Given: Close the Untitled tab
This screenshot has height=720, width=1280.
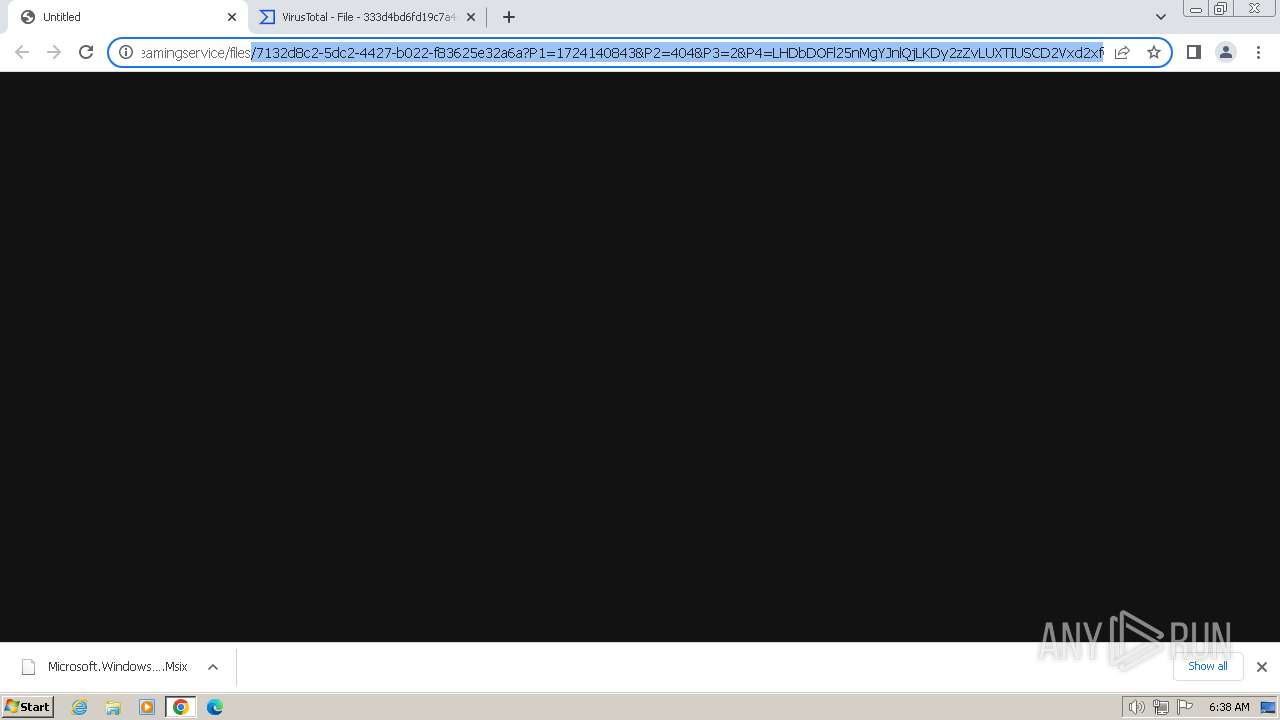Looking at the screenshot, I should tap(232, 17).
